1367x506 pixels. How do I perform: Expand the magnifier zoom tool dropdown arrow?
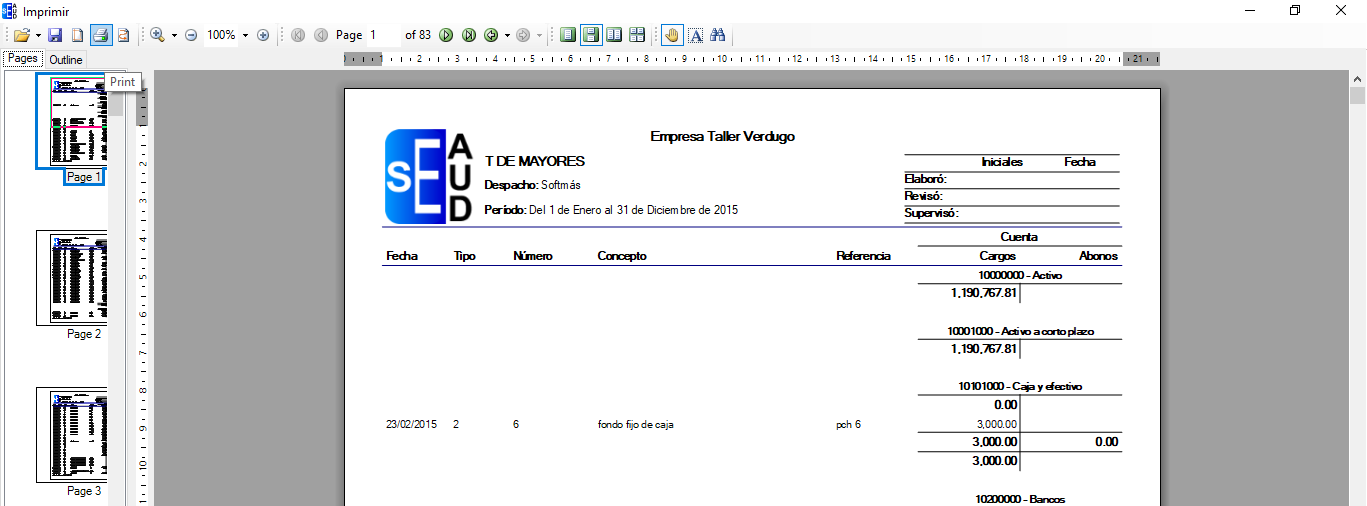click(x=174, y=35)
